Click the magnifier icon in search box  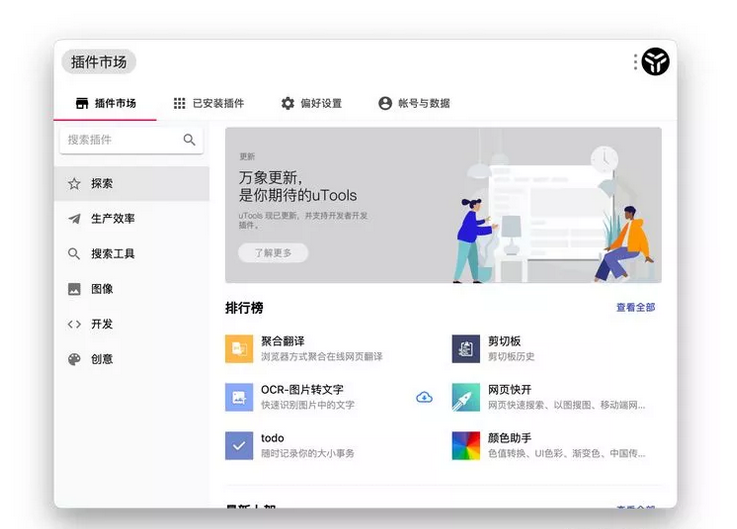click(189, 140)
